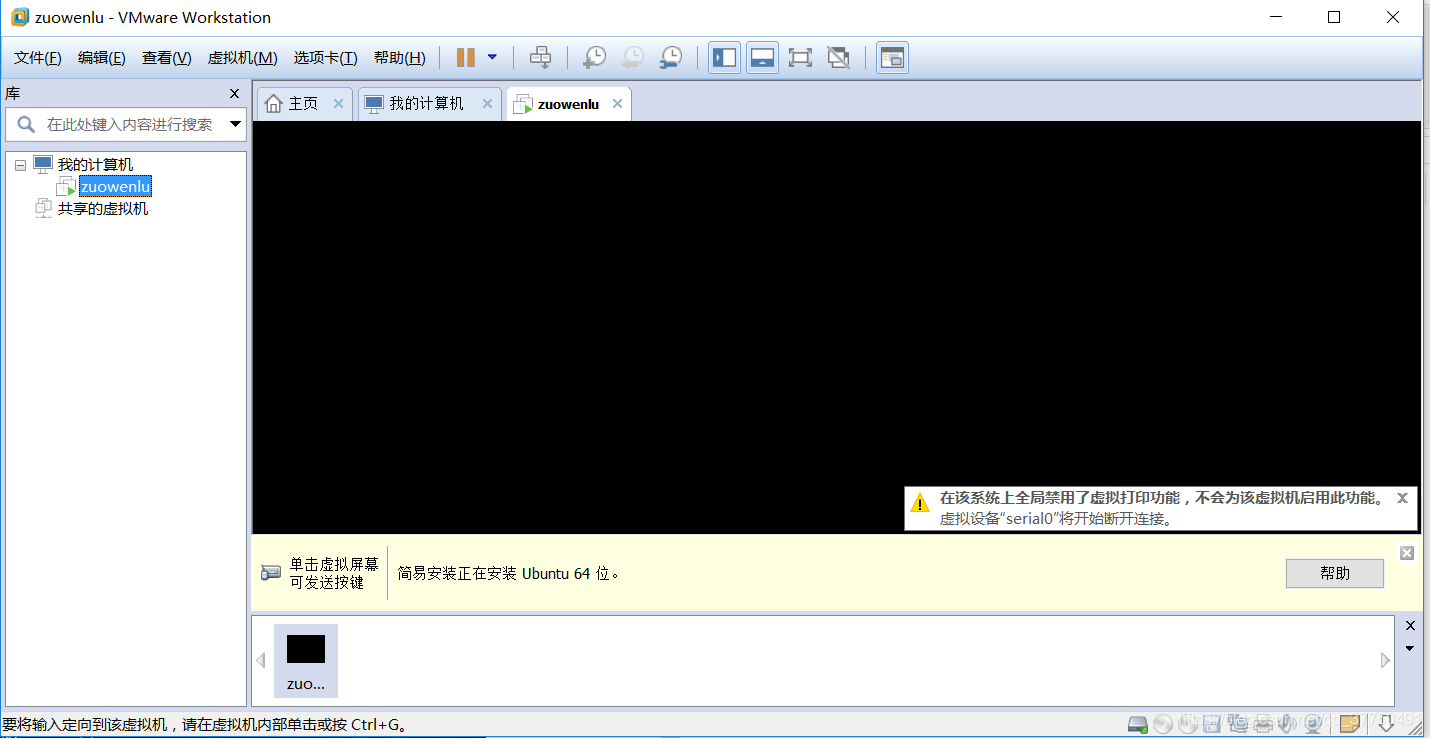Image resolution: width=1430 pixels, height=738 pixels.
Task: Dismiss the virtual printing warning notification
Action: (1402, 497)
